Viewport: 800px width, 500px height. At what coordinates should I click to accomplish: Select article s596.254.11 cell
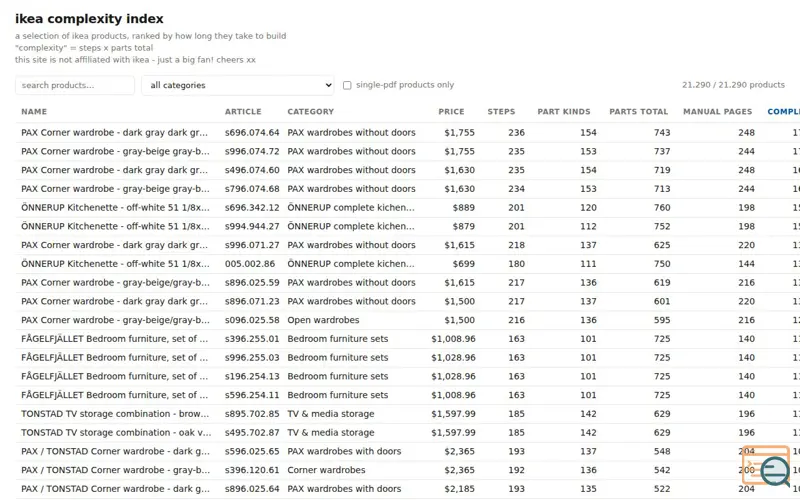(252, 395)
